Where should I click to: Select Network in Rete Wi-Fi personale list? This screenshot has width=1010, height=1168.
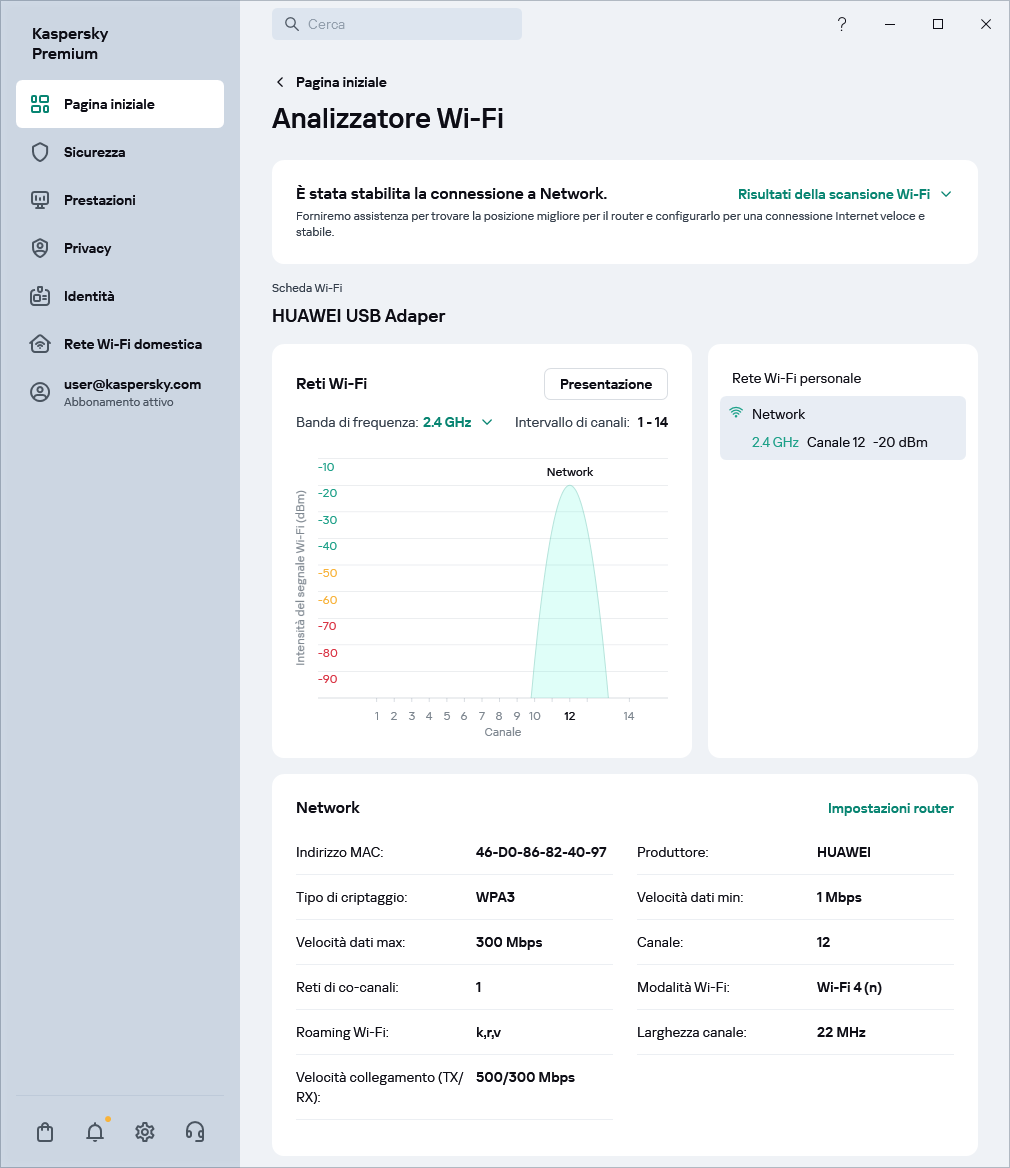pos(842,428)
